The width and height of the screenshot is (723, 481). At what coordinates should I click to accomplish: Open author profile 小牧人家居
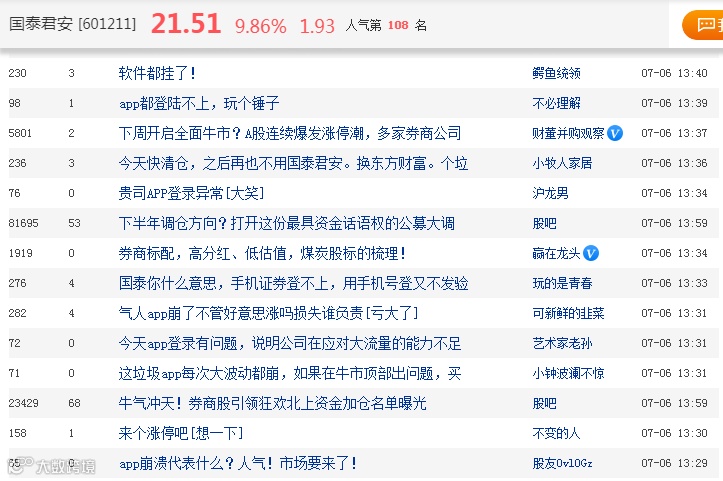pos(562,163)
